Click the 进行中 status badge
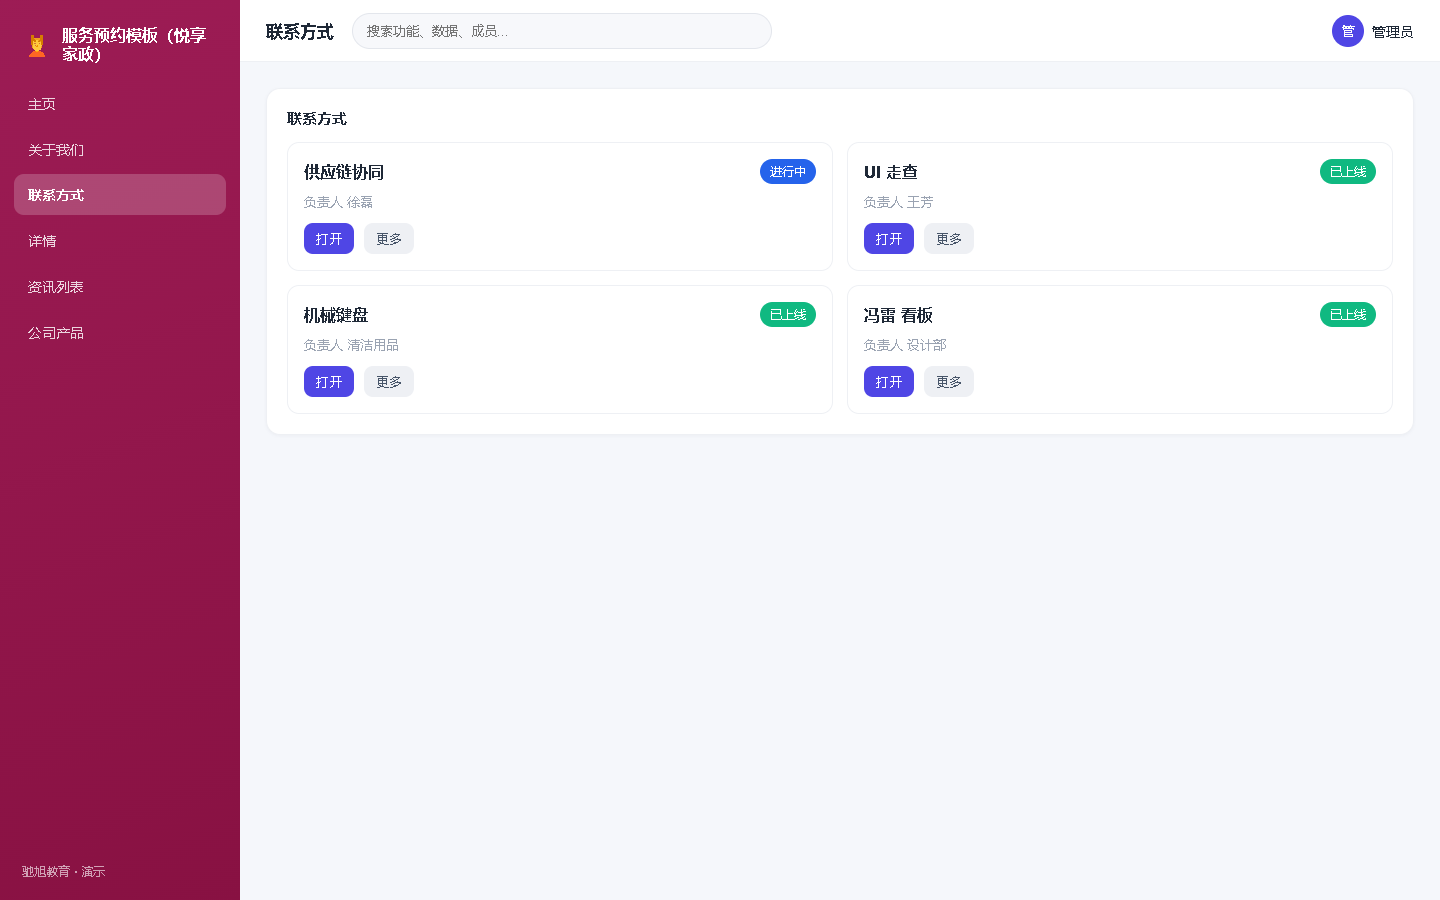Screen dimensions: 1440x900 (788, 172)
